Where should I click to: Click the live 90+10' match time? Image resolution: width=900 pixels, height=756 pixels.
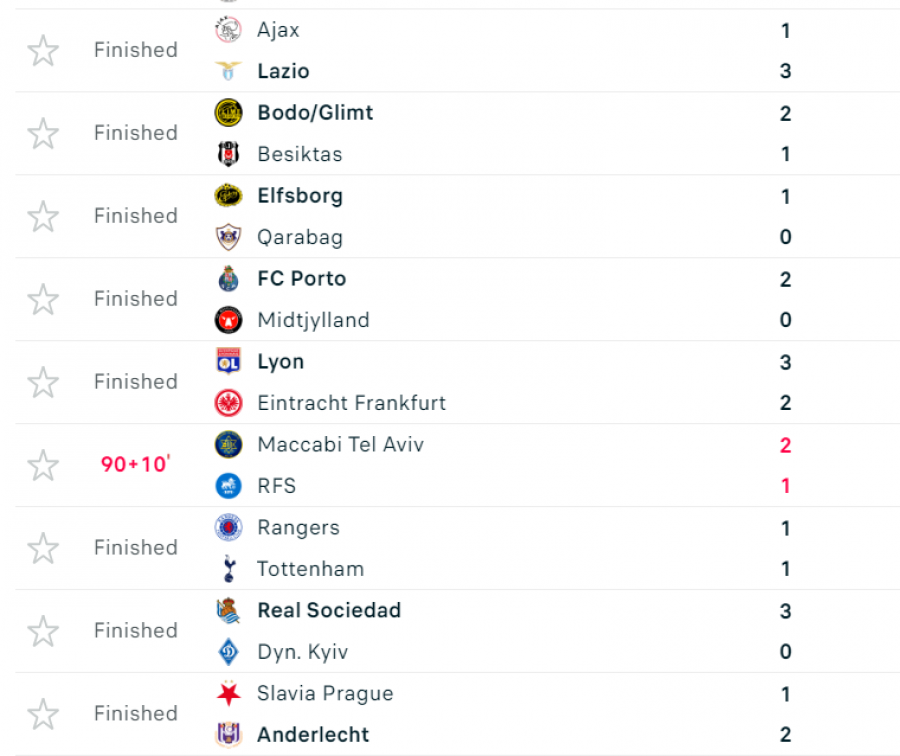[x=135, y=464]
